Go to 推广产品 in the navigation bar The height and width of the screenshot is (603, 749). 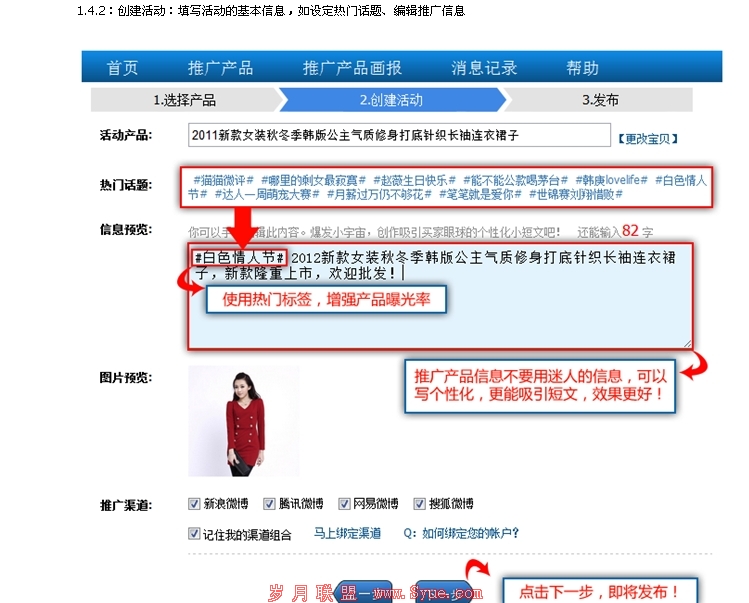[220, 68]
